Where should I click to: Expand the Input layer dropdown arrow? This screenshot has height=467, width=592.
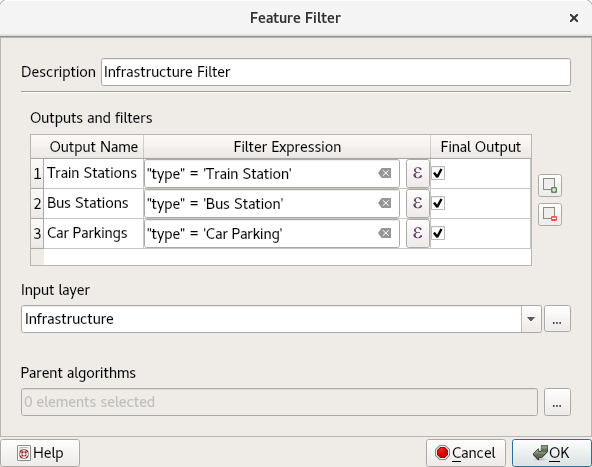531,319
